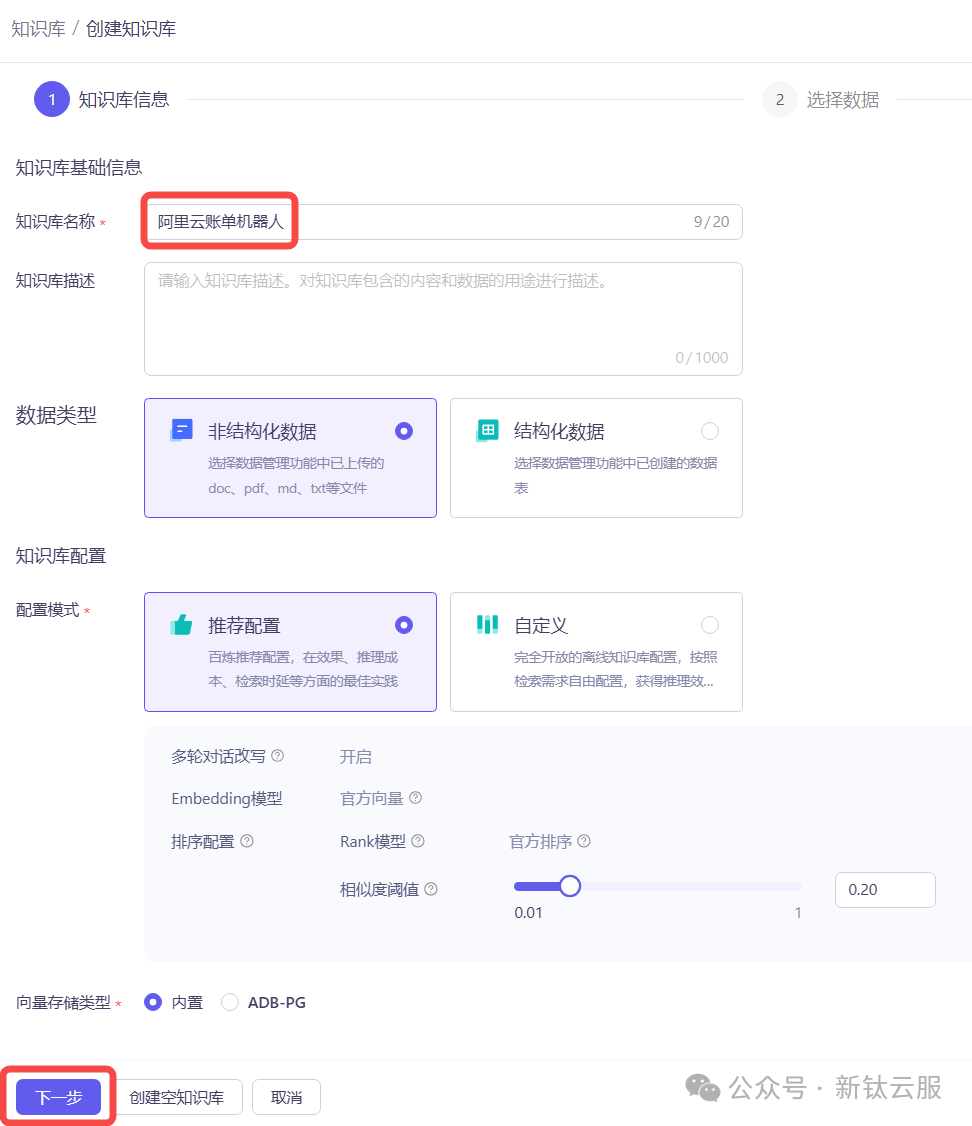Screen dimensions: 972x1126
Task: Click the 知识库配置 heading
Action: point(61,556)
